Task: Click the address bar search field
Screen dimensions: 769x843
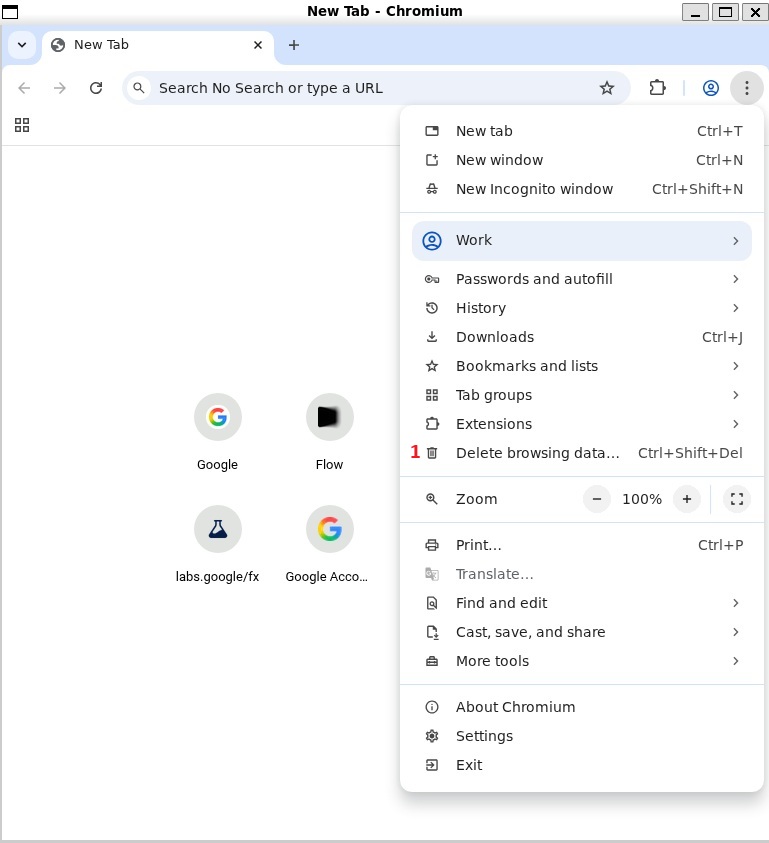Action: pyautogui.click(x=370, y=88)
